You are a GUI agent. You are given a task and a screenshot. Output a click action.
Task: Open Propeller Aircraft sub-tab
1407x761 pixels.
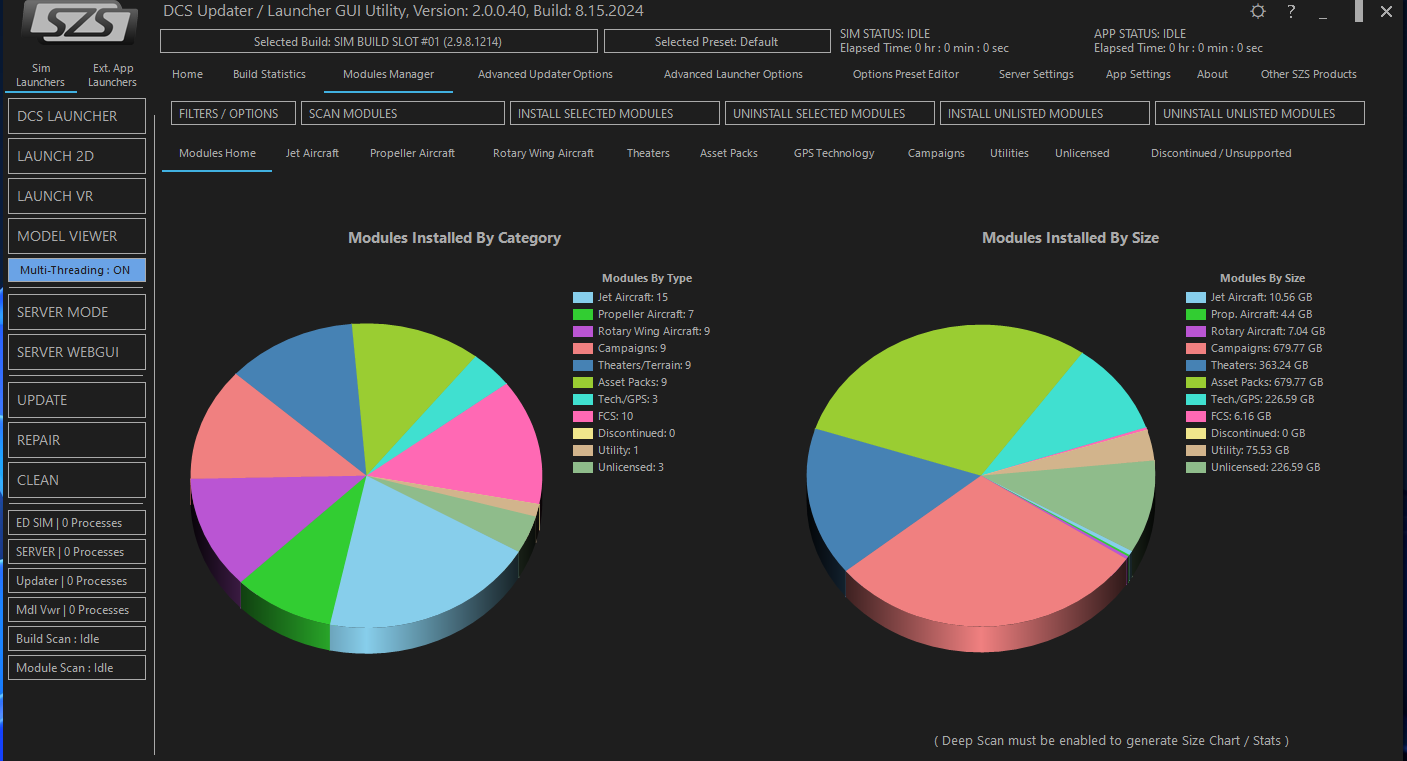click(x=412, y=153)
